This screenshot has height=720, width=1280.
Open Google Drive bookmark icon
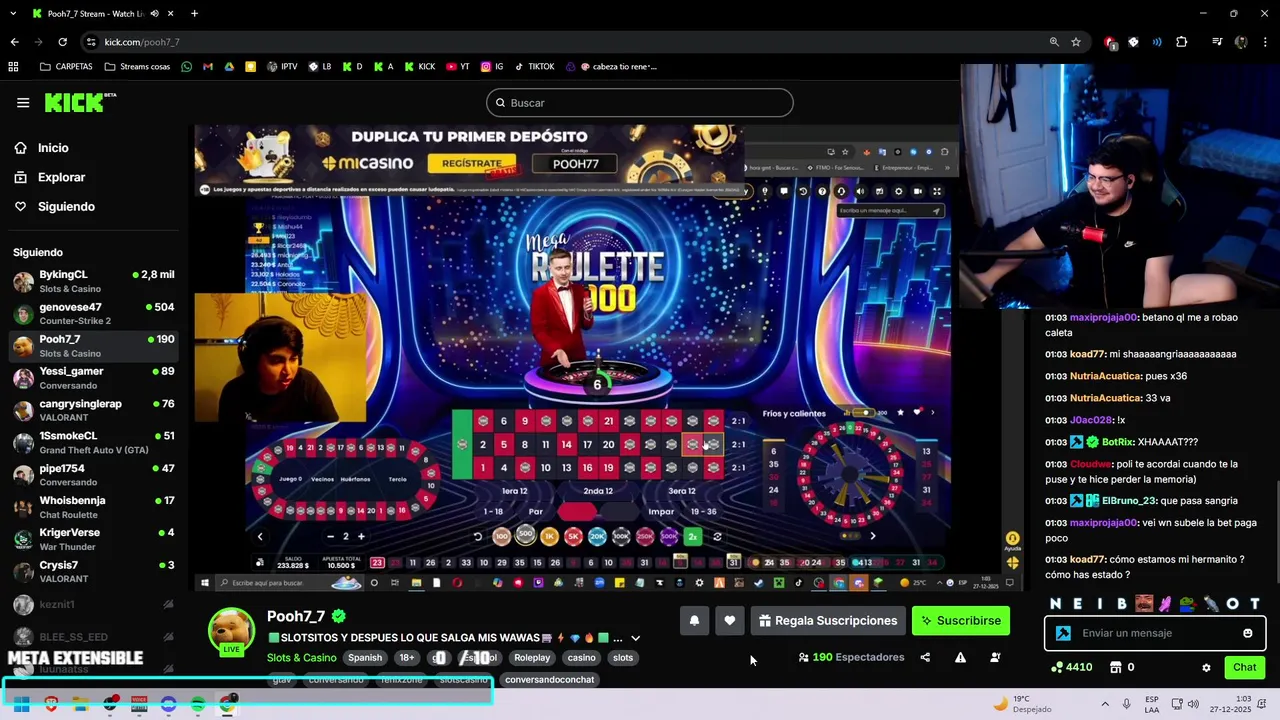click(229, 67)
